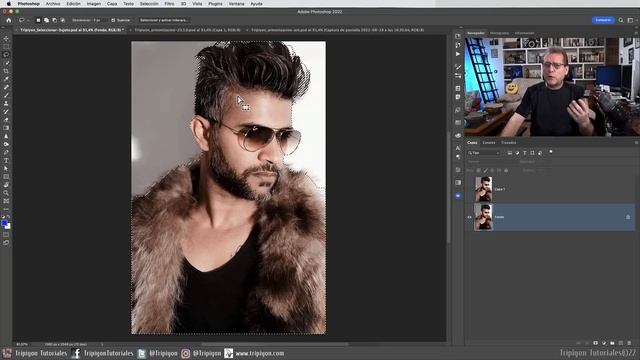
Task: Click the Home icon in options bar
Action: 9,20
